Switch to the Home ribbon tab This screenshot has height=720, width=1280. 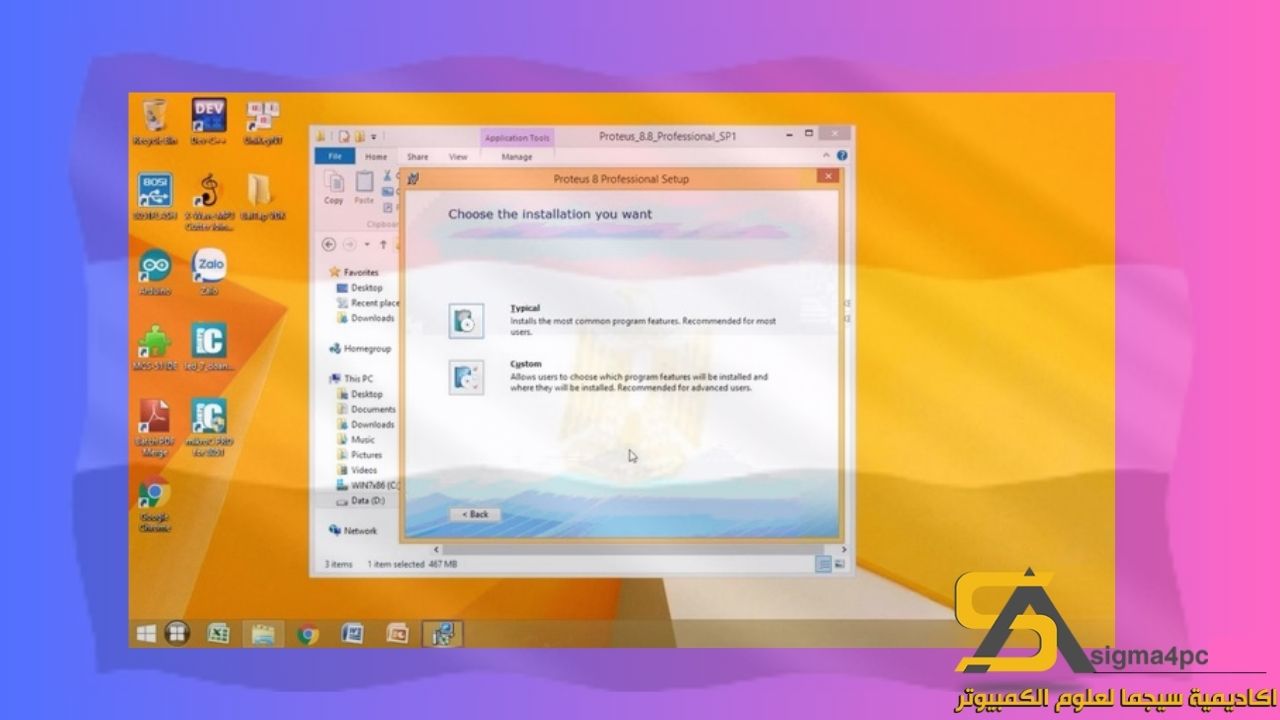tap(376, 157)
